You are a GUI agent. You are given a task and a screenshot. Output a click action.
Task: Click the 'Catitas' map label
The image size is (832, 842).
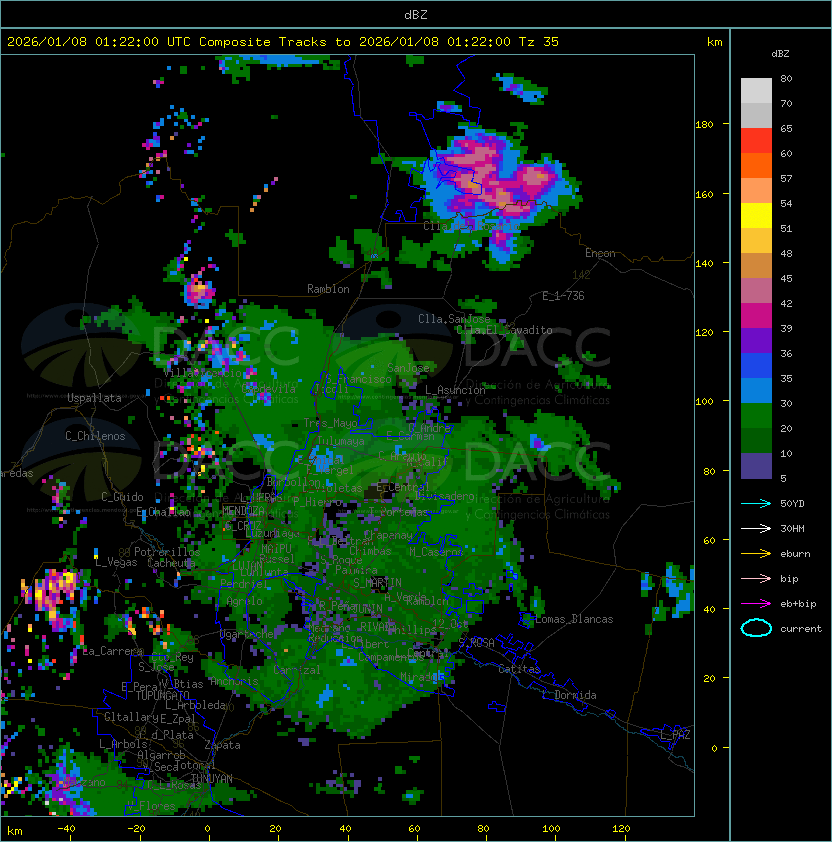(519, 669)
